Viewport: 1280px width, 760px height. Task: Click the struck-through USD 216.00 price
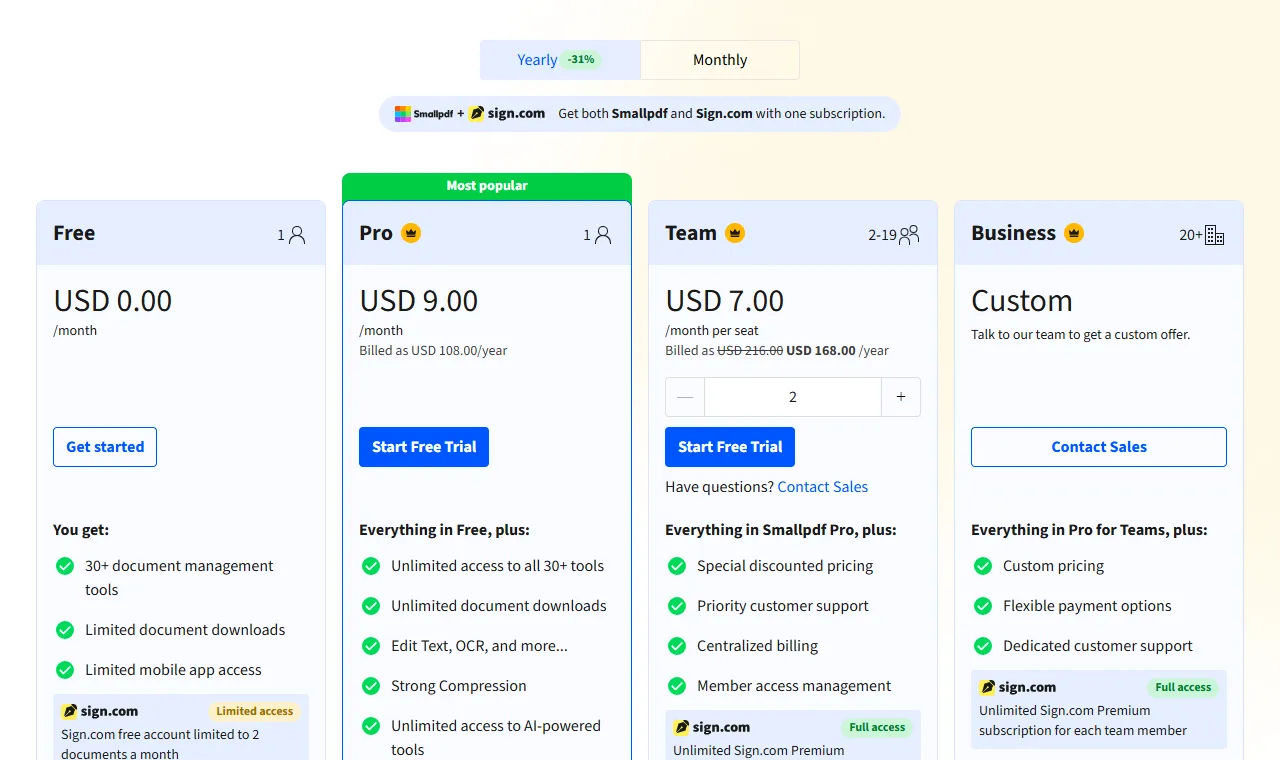click(x=750, y=351)
